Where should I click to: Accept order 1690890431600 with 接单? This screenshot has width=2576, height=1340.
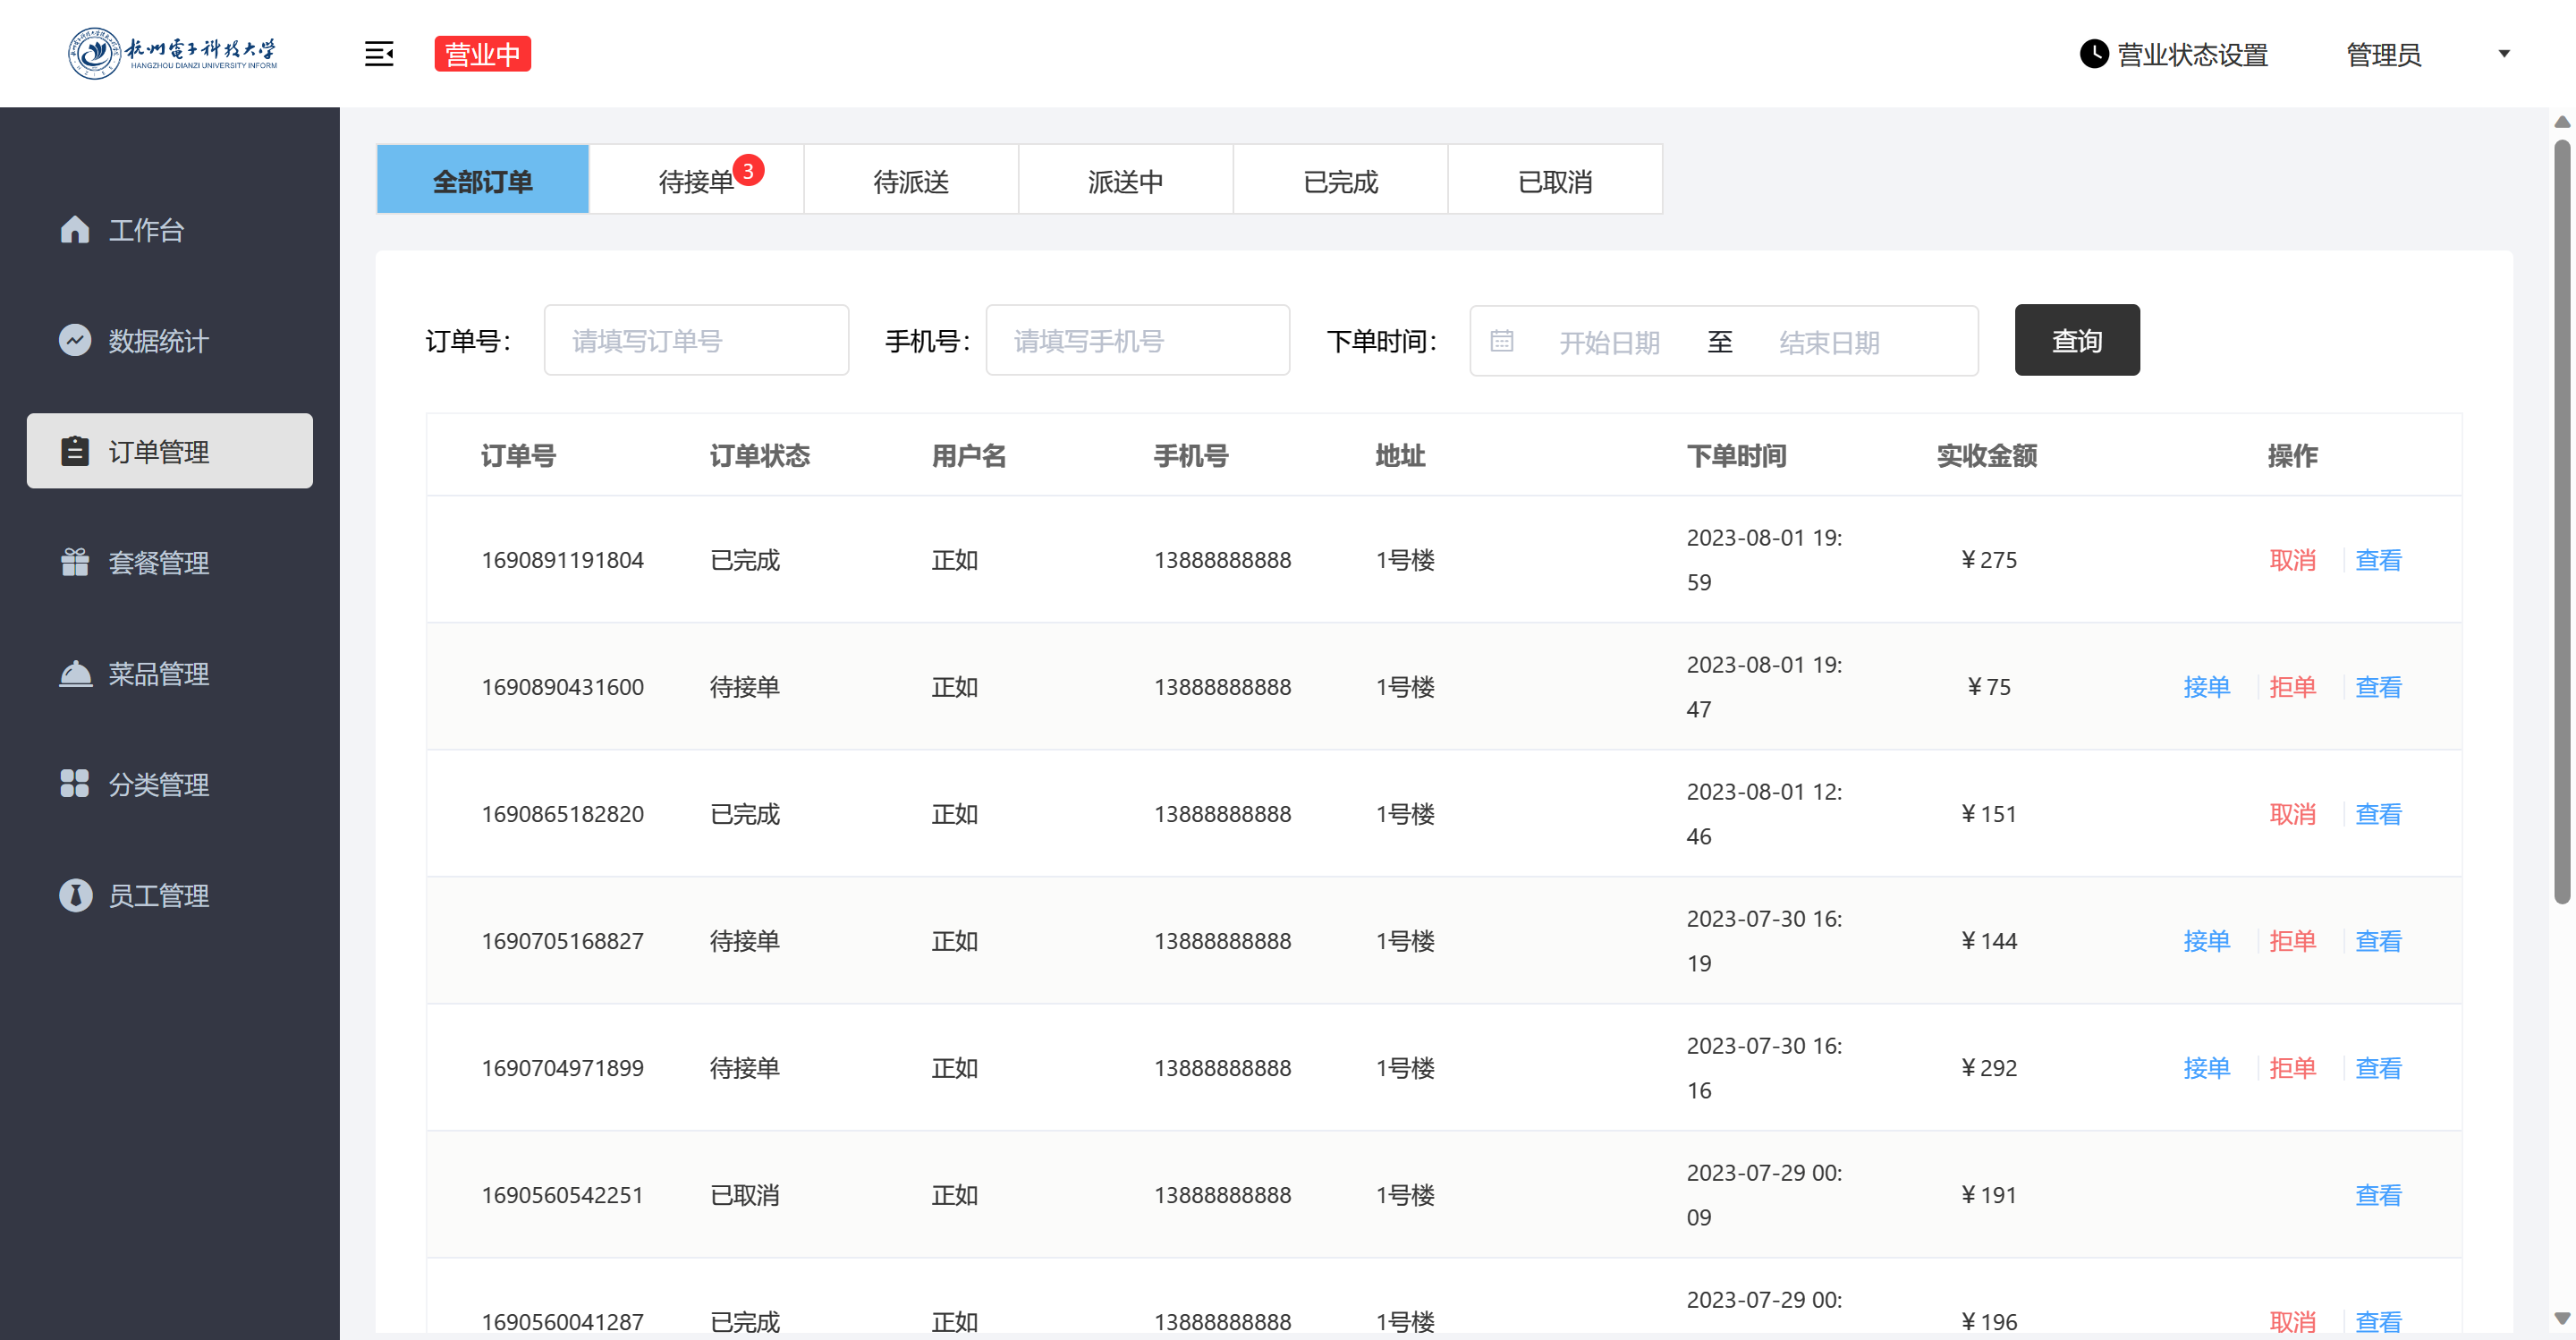click(x=2207, y=687)
